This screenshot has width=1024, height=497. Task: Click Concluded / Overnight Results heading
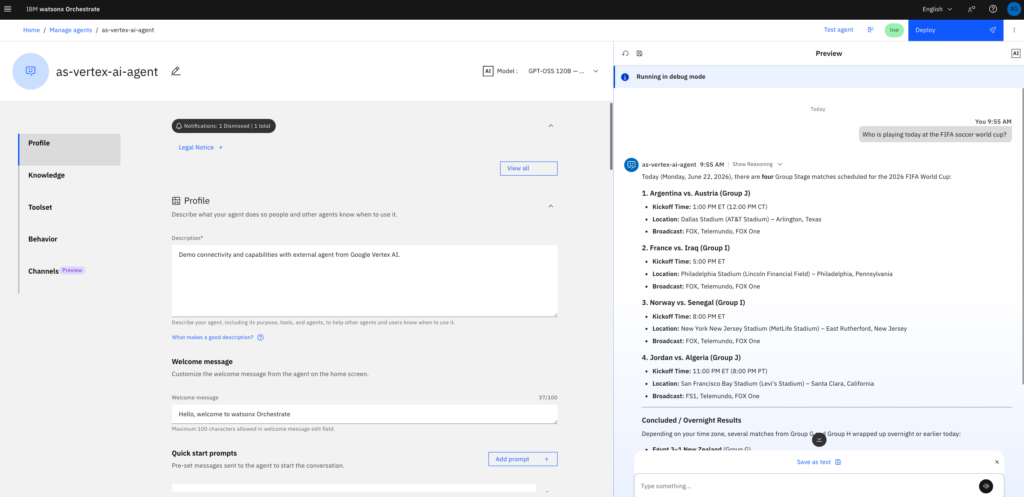692,420
